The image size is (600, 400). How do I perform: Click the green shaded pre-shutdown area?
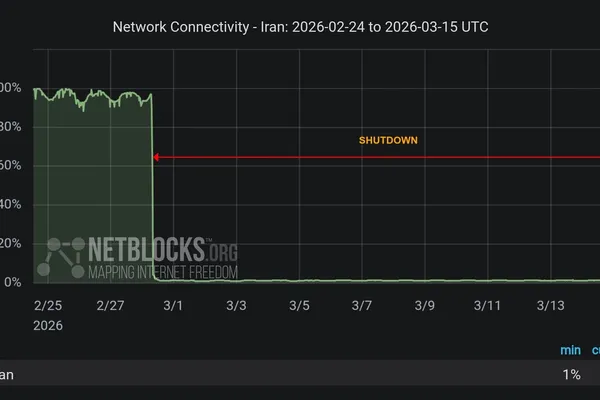pyautogui.click(x=92, y=190)
